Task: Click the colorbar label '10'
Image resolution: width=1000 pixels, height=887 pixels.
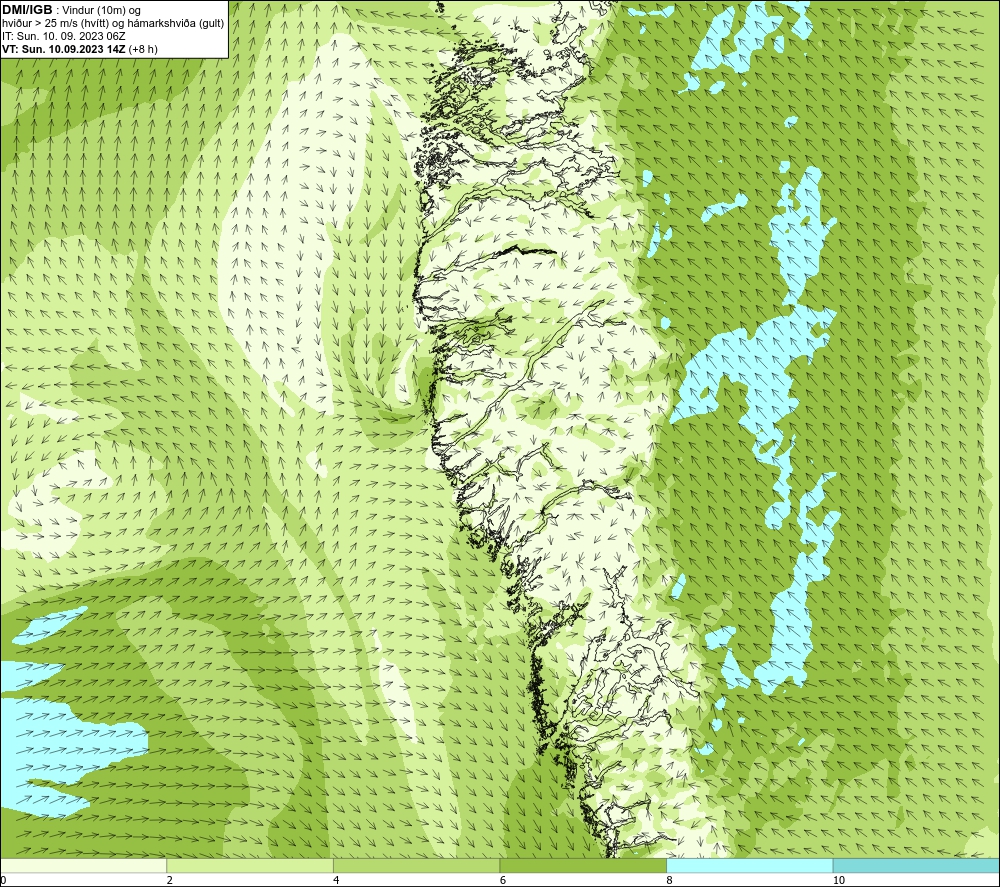Action: pyautogui.click(x=839, y=880)
